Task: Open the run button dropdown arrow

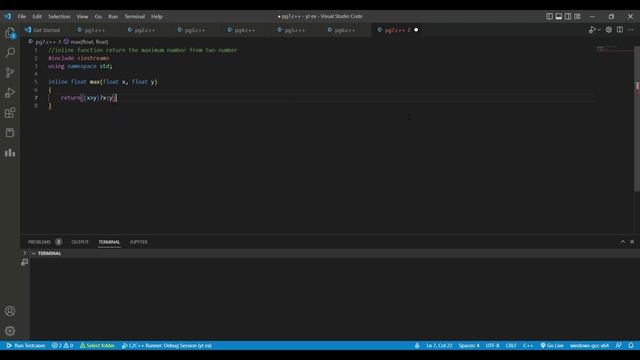Action: pyautogui.click(x=599, y=30)
